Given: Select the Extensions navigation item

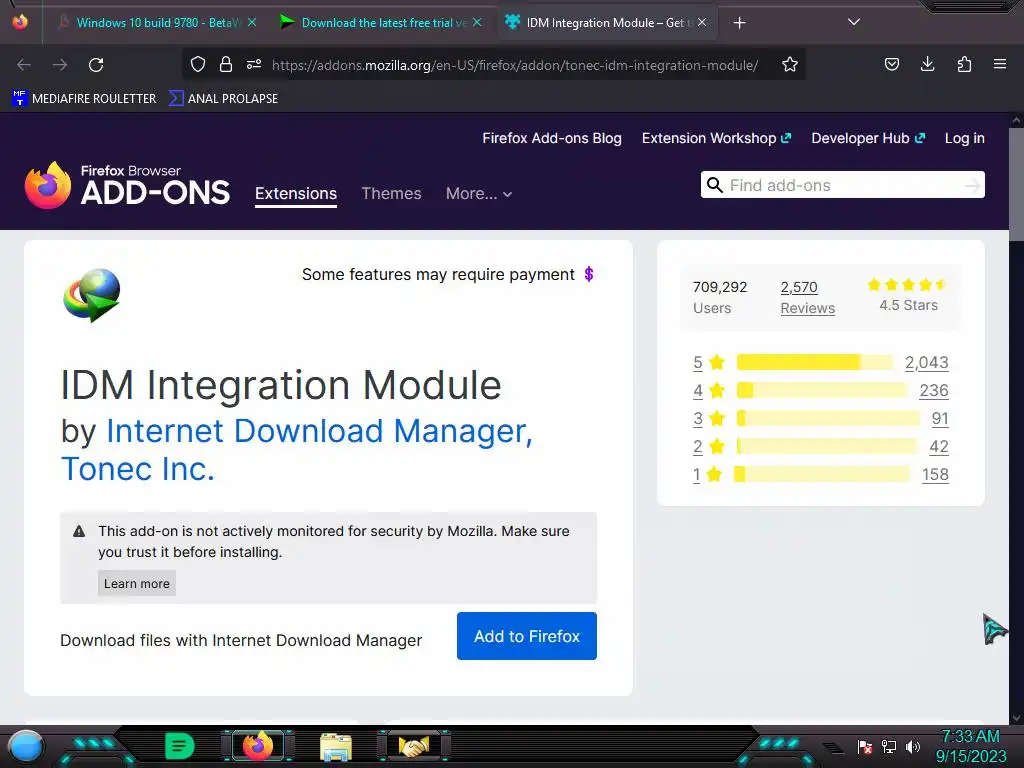Looking at the screenshot, I should 296,193.
